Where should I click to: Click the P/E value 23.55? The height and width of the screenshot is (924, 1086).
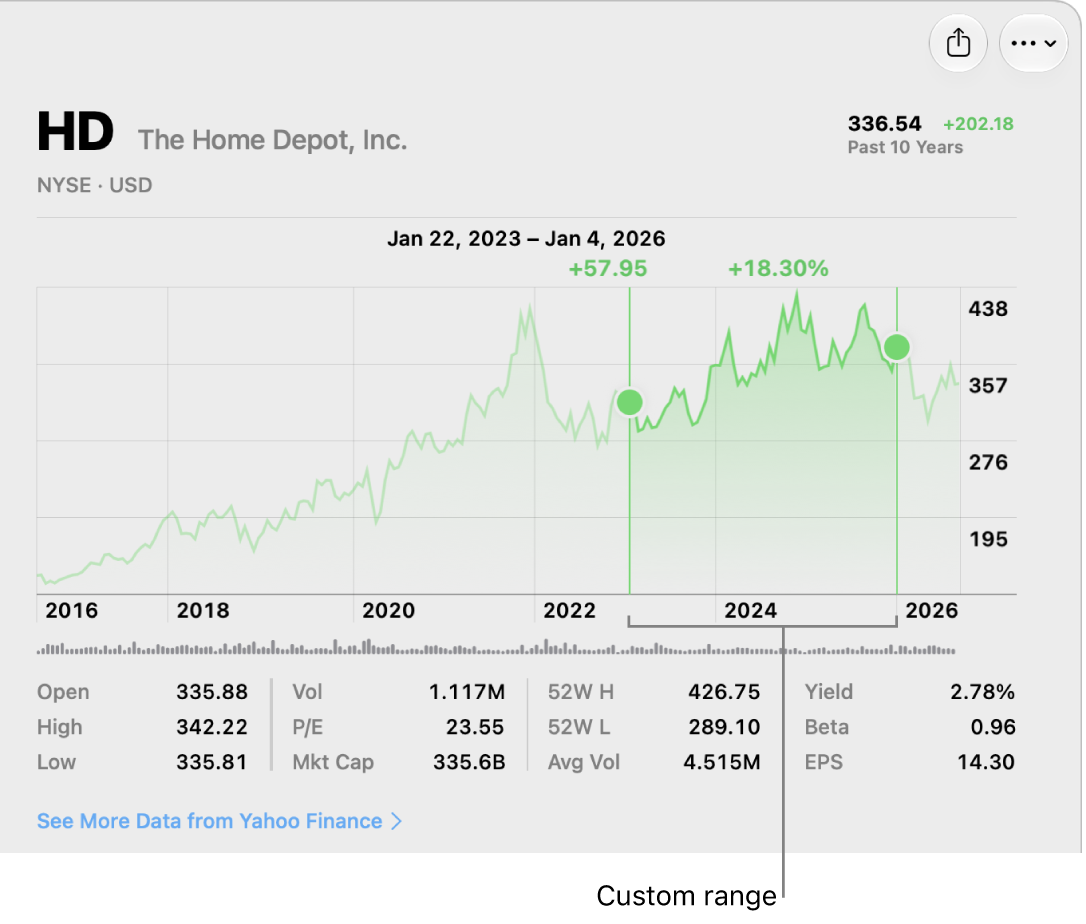(x=475, y=727)
